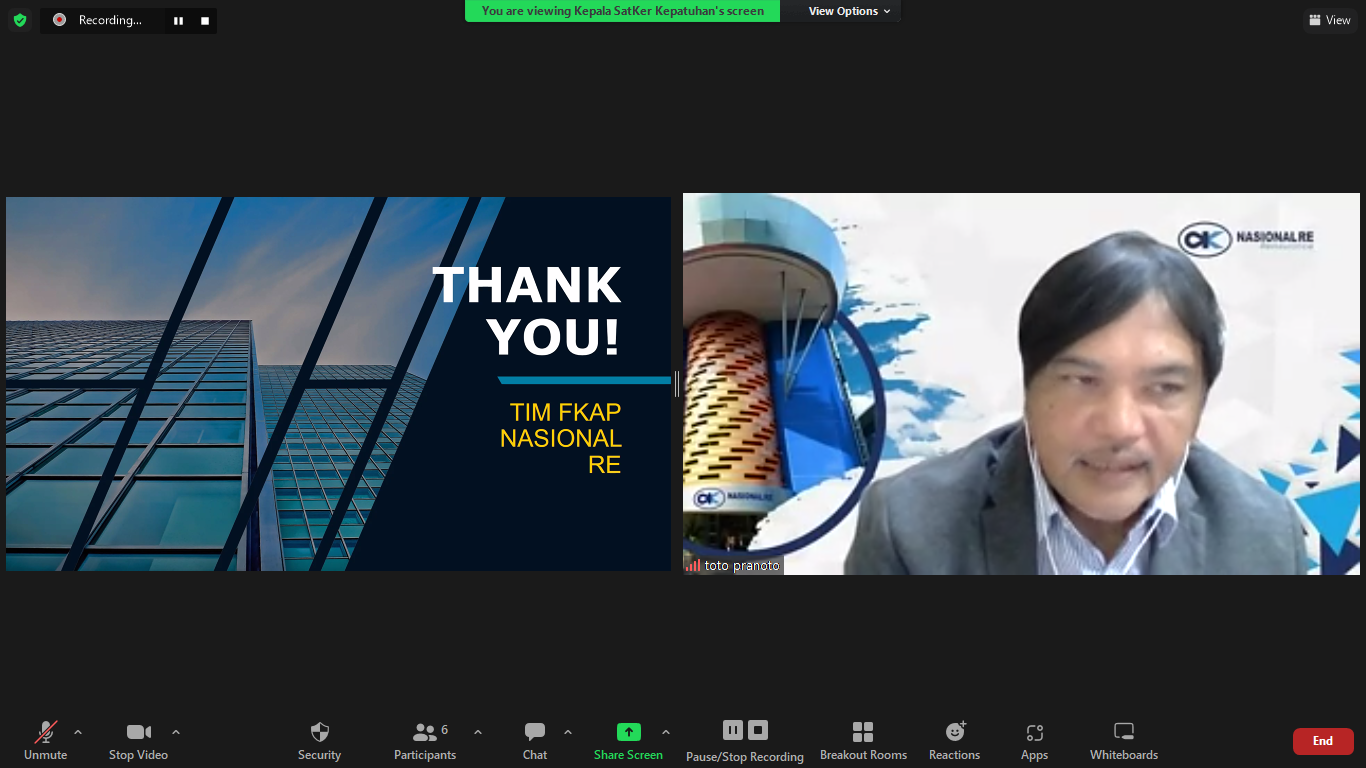The image size is (1366, 768).
Task: Expand video settings arrow next to Stop Video
Action: [x=176, y=732]
